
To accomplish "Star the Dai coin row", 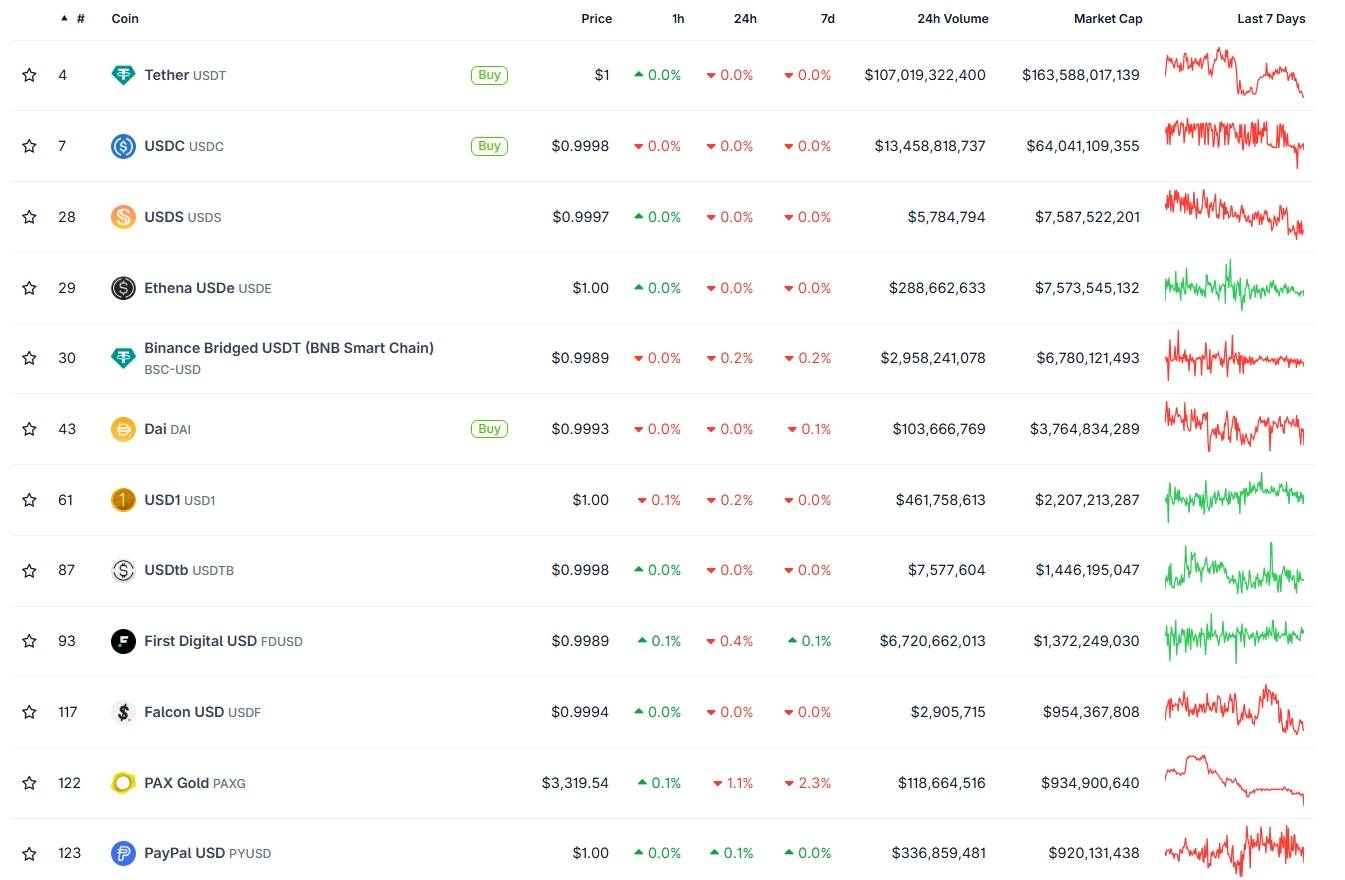I will point(29,429).
